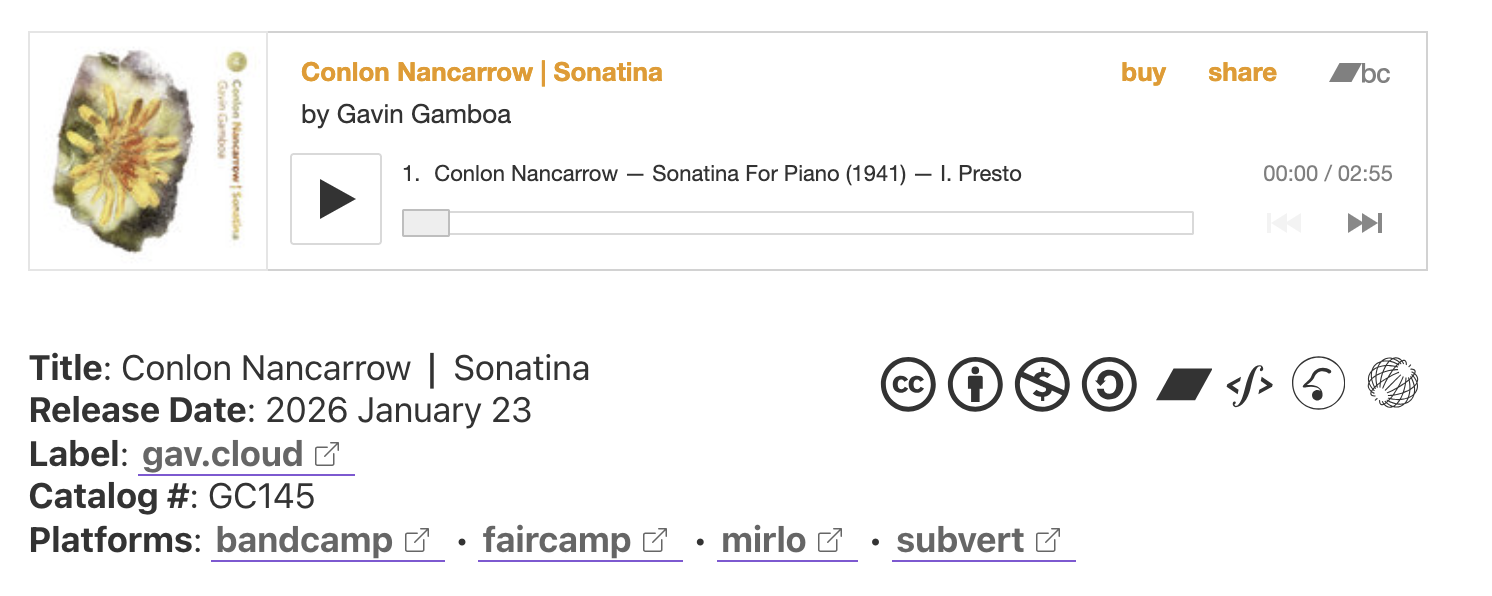The height and width of the screenshot is (596, 1492).
Task: Skip to the next track
Action: tap(1365, 223)
